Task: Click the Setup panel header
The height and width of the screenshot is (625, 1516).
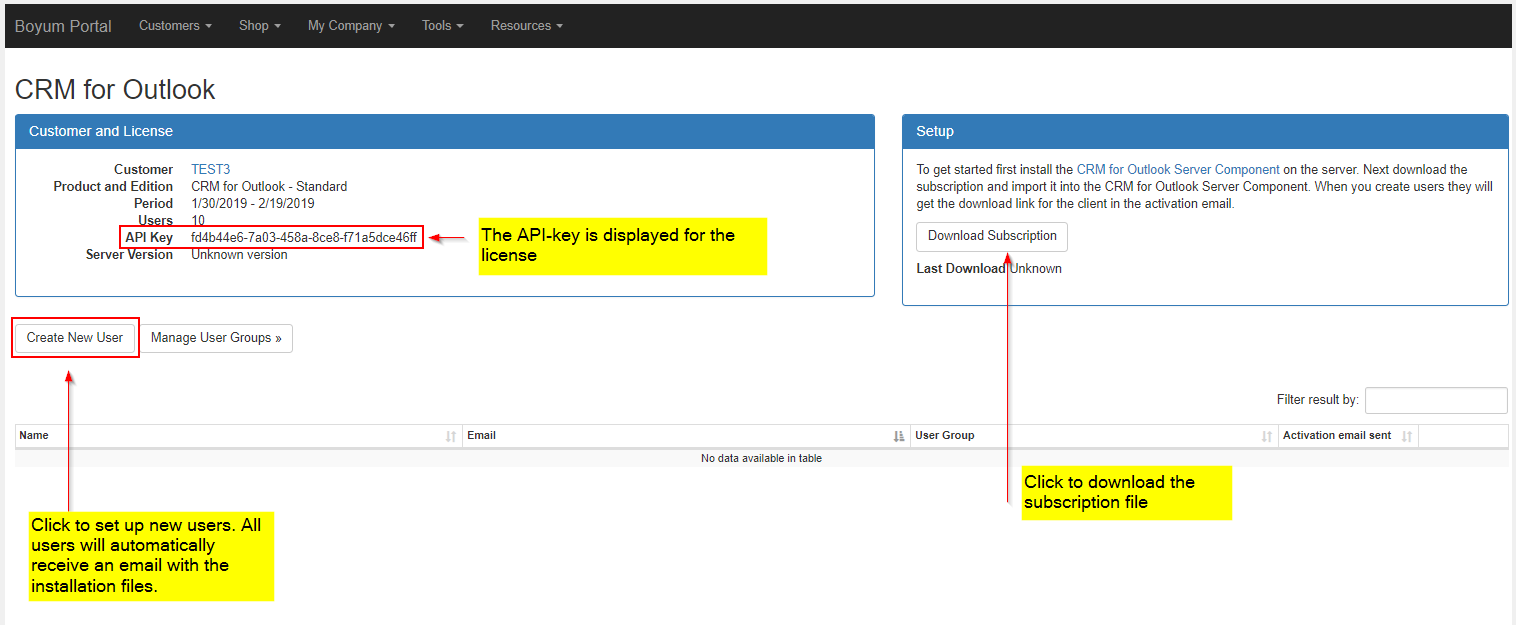Action: click(1205, 131)
